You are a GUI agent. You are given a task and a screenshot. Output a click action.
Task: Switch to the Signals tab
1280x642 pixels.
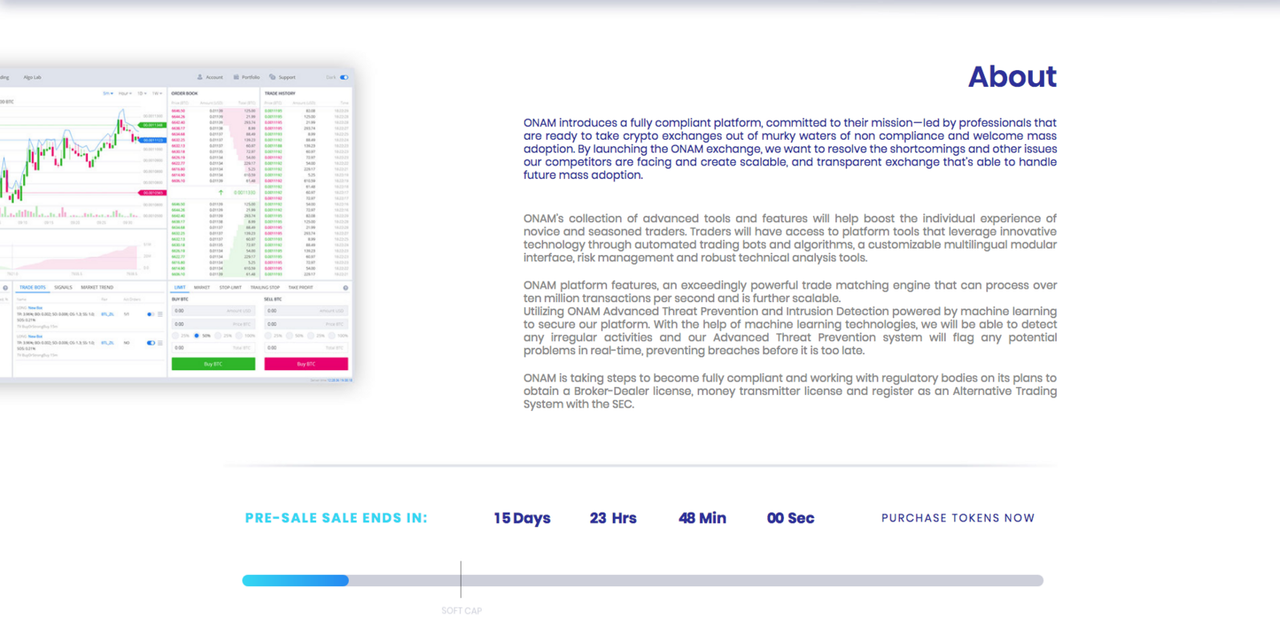pyautogui.click(x=63, y=287)
